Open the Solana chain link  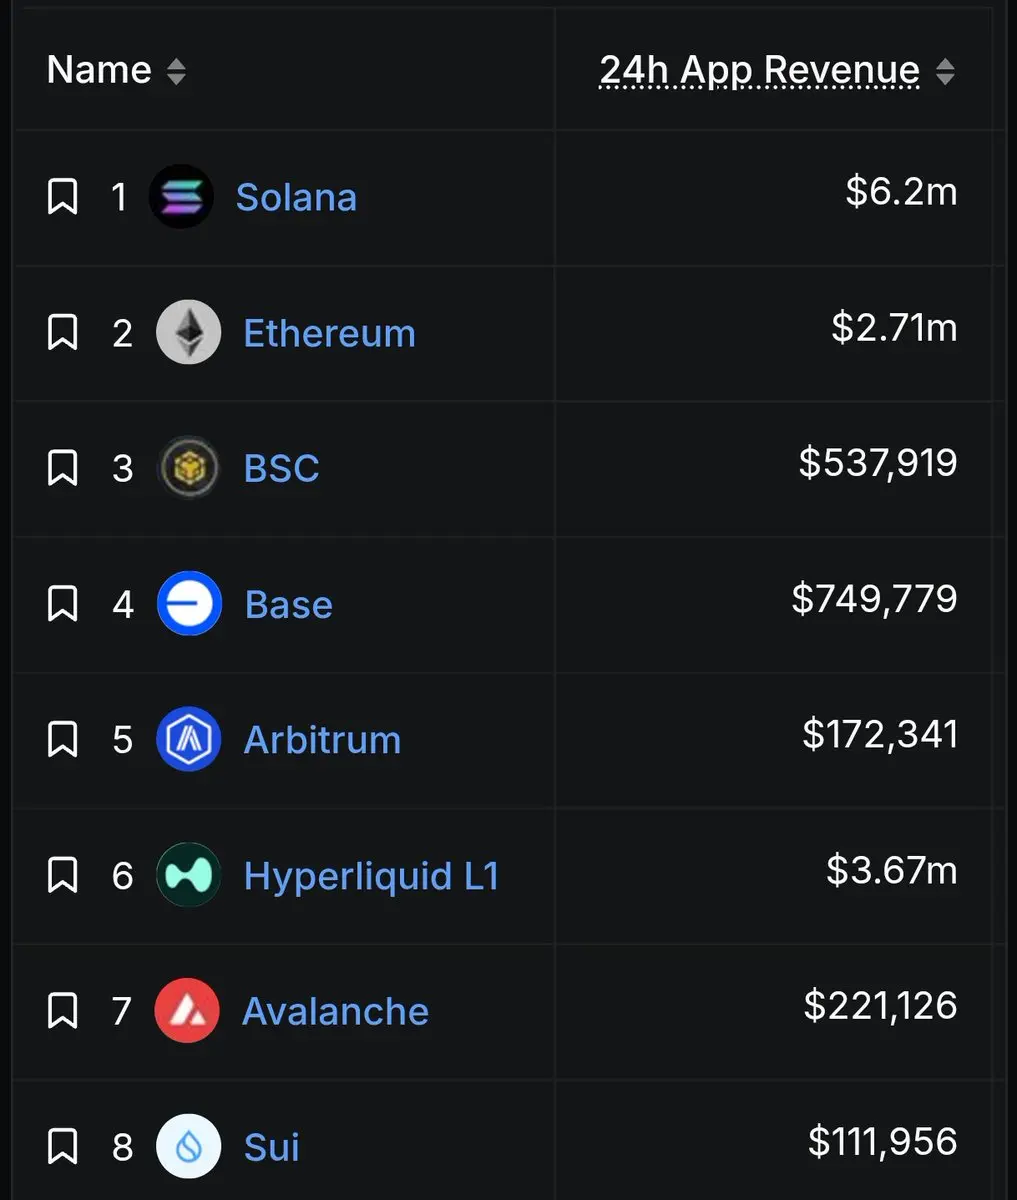(x=296, y=197)
